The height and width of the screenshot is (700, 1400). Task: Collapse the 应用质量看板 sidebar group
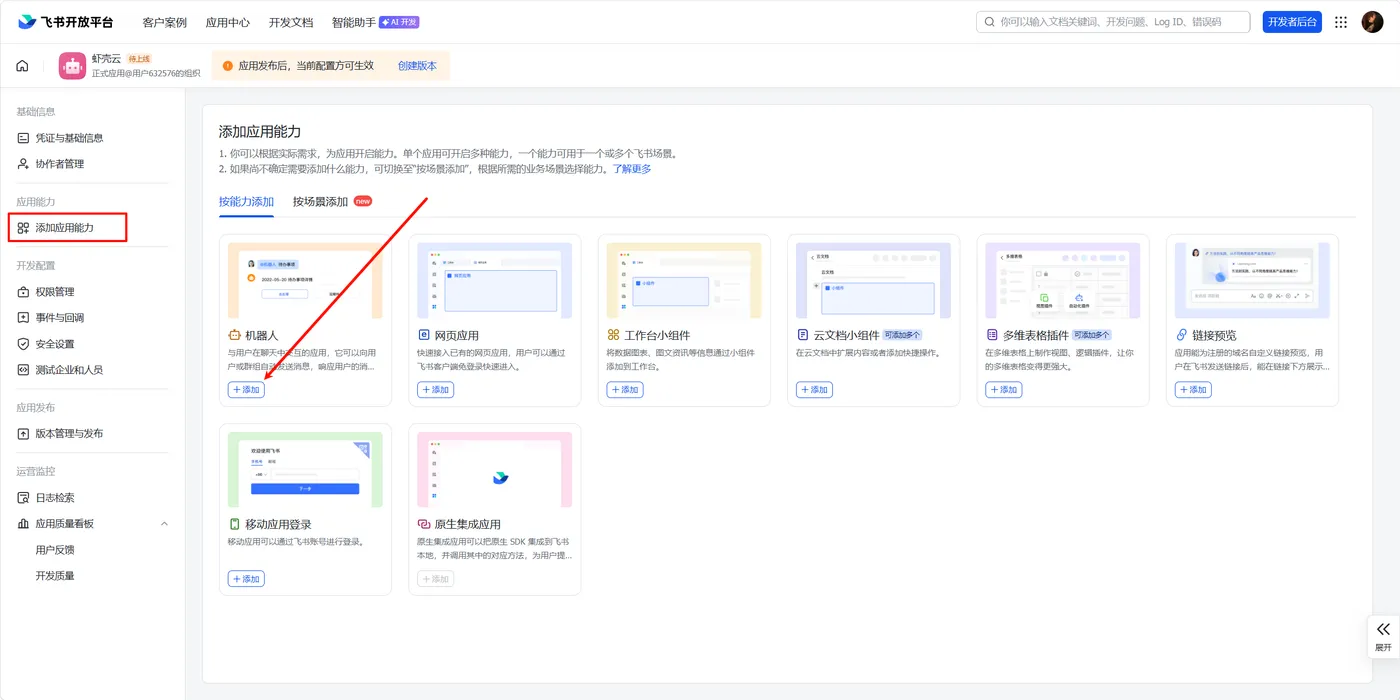[x=164, y=524]
